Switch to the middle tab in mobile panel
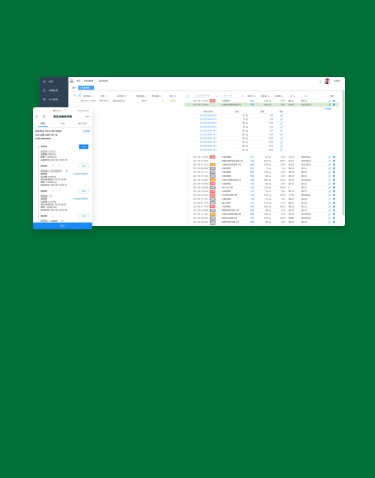 point(62,124)
